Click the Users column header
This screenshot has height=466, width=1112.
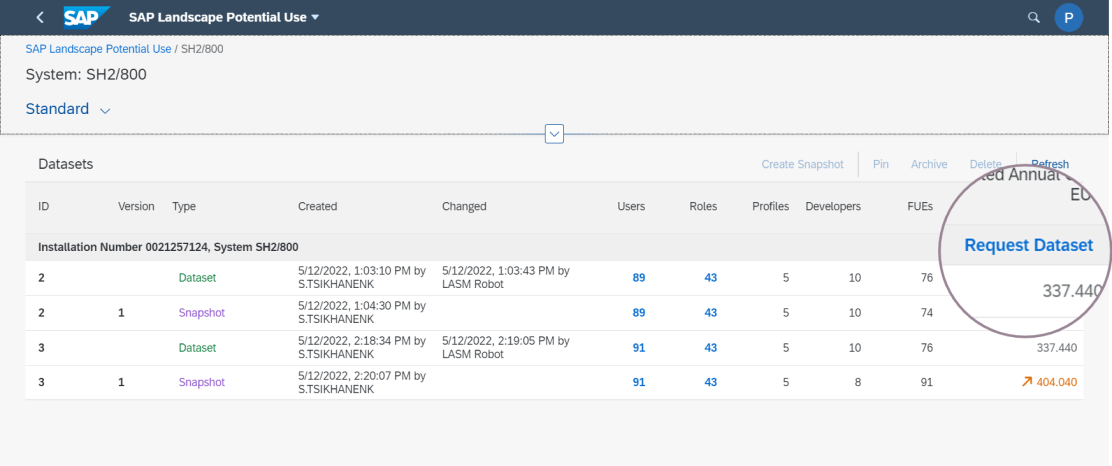pos(631,206)
